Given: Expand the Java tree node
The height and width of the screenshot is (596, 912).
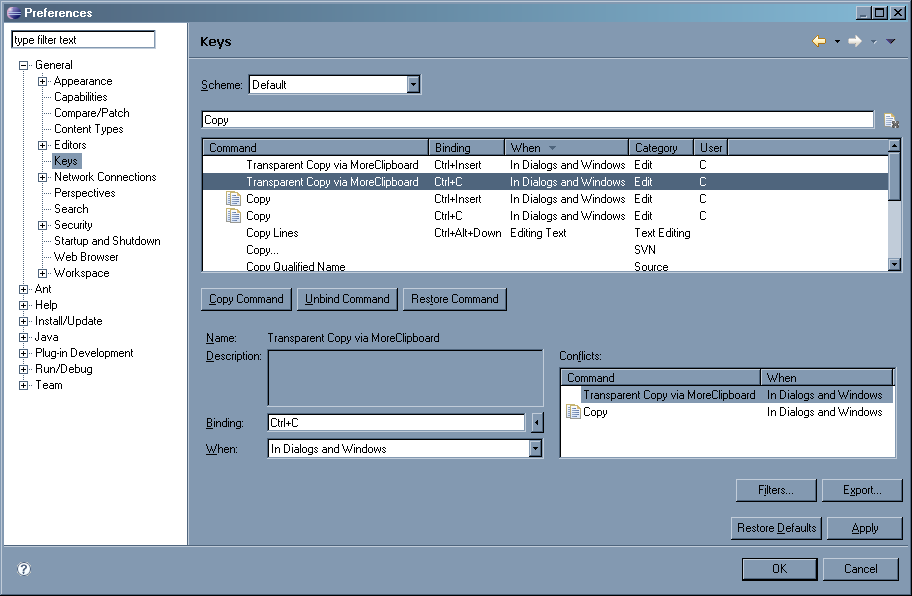Looking at the screenshot, I should pos(24,337).
